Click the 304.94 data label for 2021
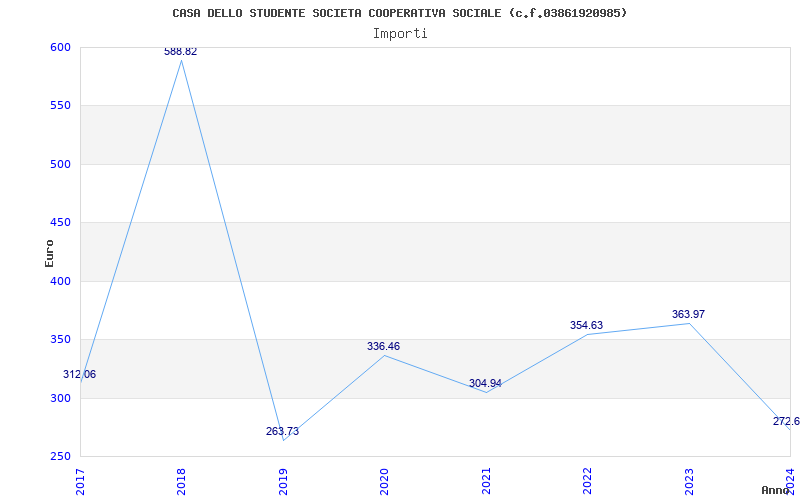 (485, 384)
